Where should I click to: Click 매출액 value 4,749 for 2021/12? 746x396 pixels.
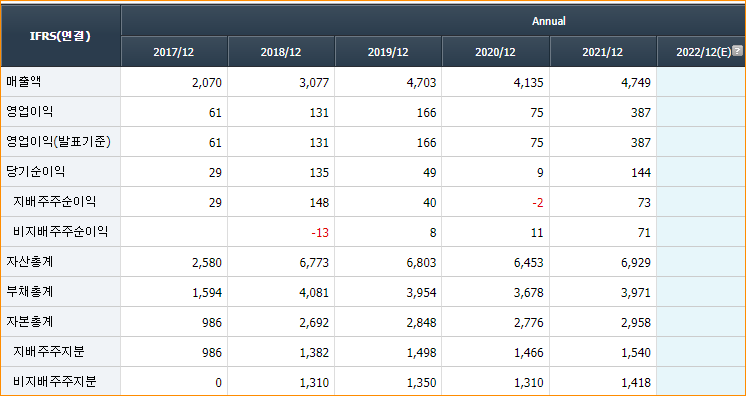636,83
